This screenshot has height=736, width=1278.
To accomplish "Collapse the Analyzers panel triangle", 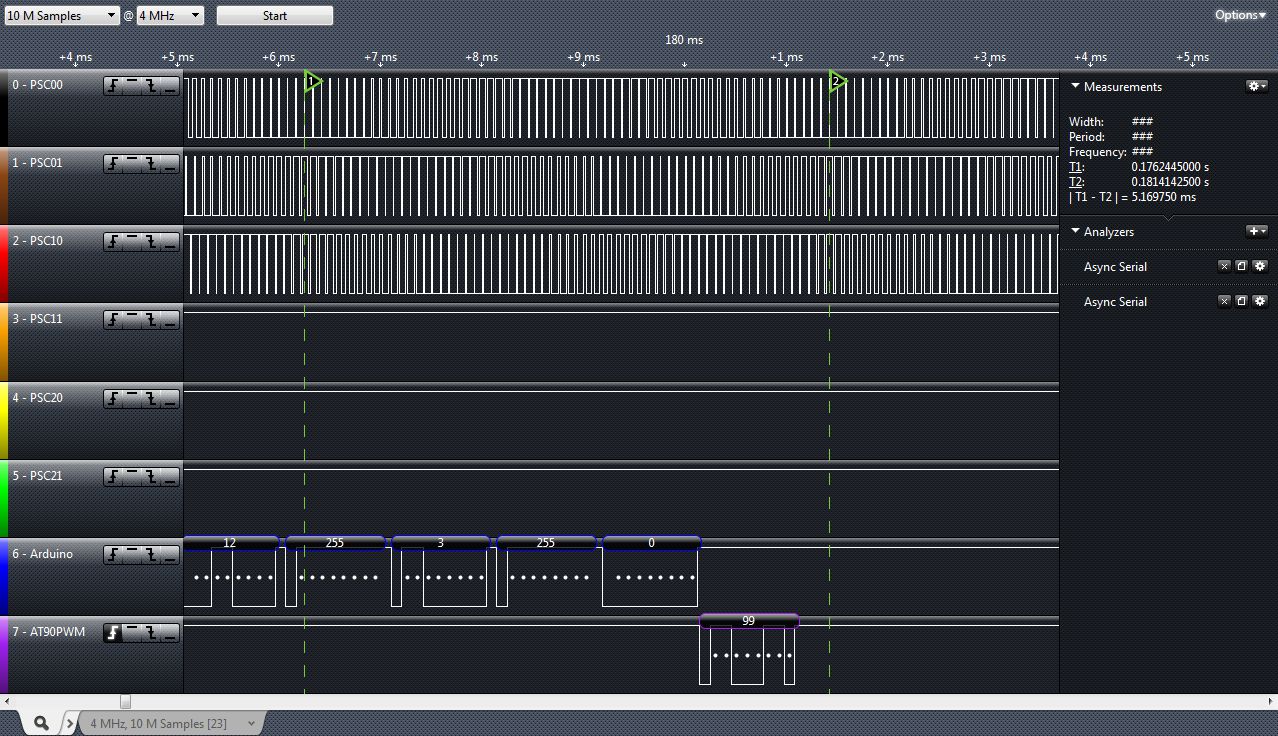I will click(1075, 231).
